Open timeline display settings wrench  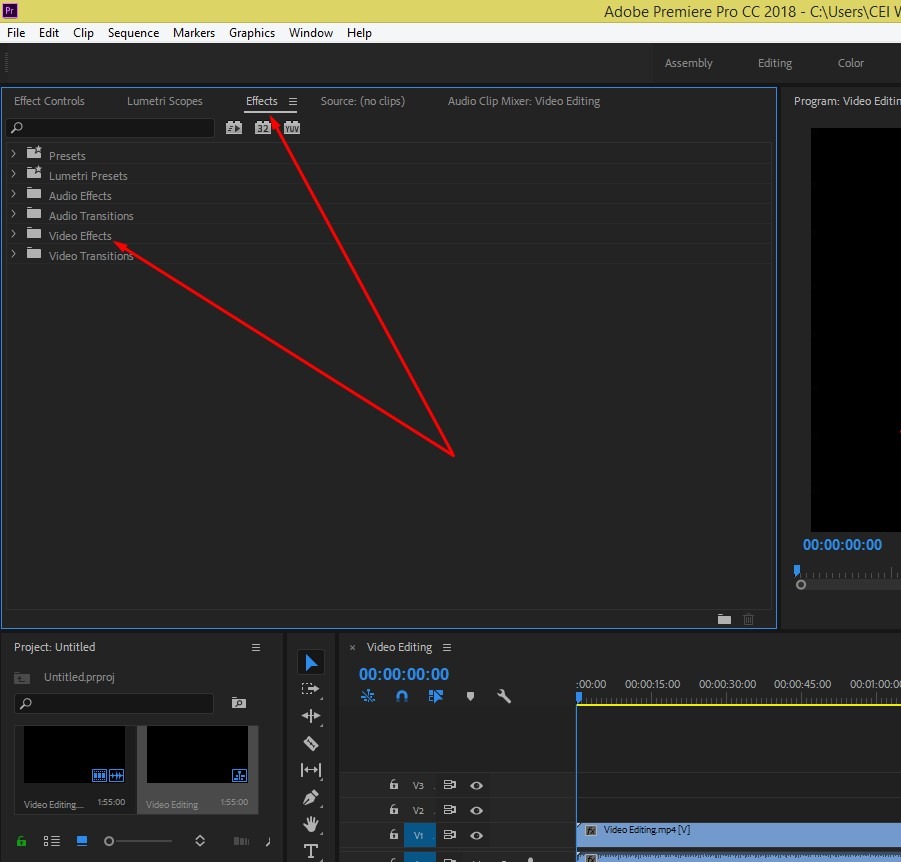click(x=504, y=696)
